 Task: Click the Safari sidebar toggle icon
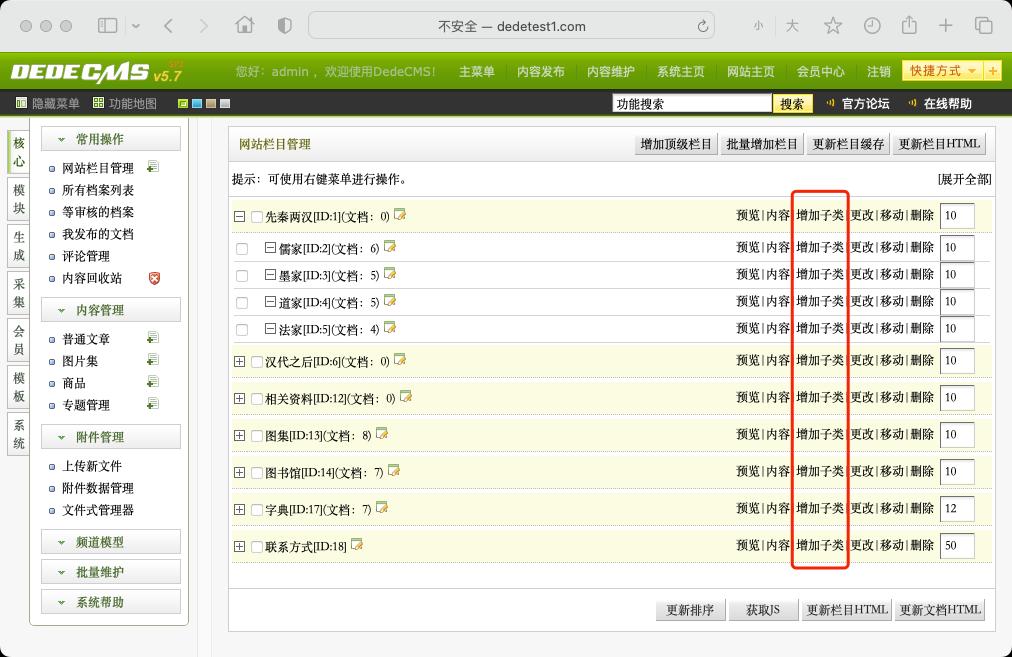107,26
